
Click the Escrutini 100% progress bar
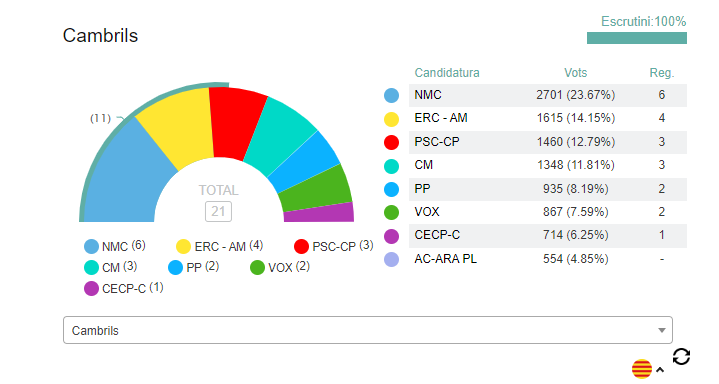637,38
